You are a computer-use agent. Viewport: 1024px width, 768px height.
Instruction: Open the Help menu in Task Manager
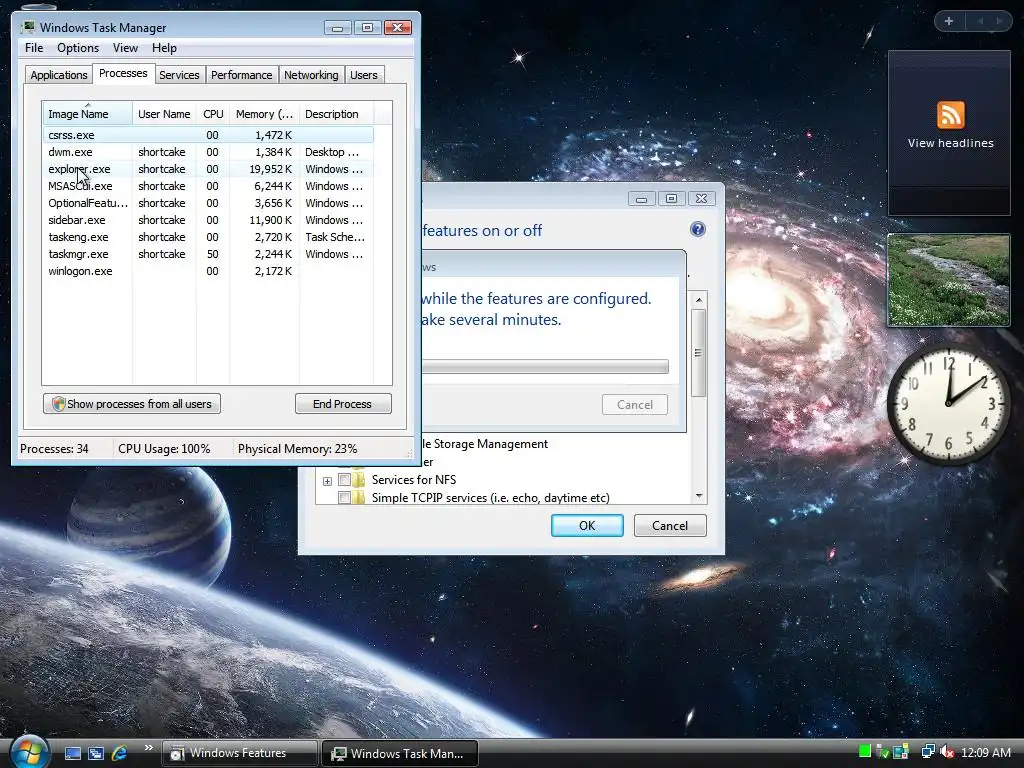tap(164, 48)
